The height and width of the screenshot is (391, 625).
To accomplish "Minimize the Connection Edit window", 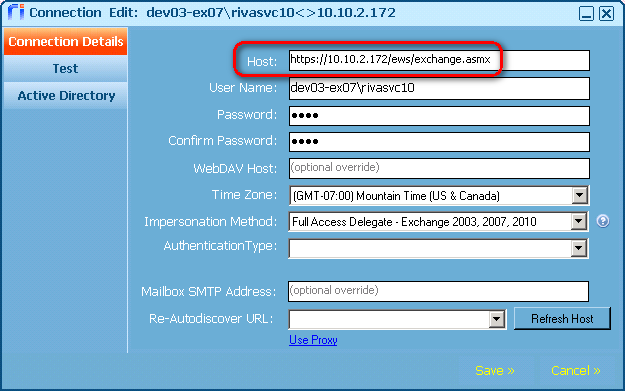I will coord(586,13).
